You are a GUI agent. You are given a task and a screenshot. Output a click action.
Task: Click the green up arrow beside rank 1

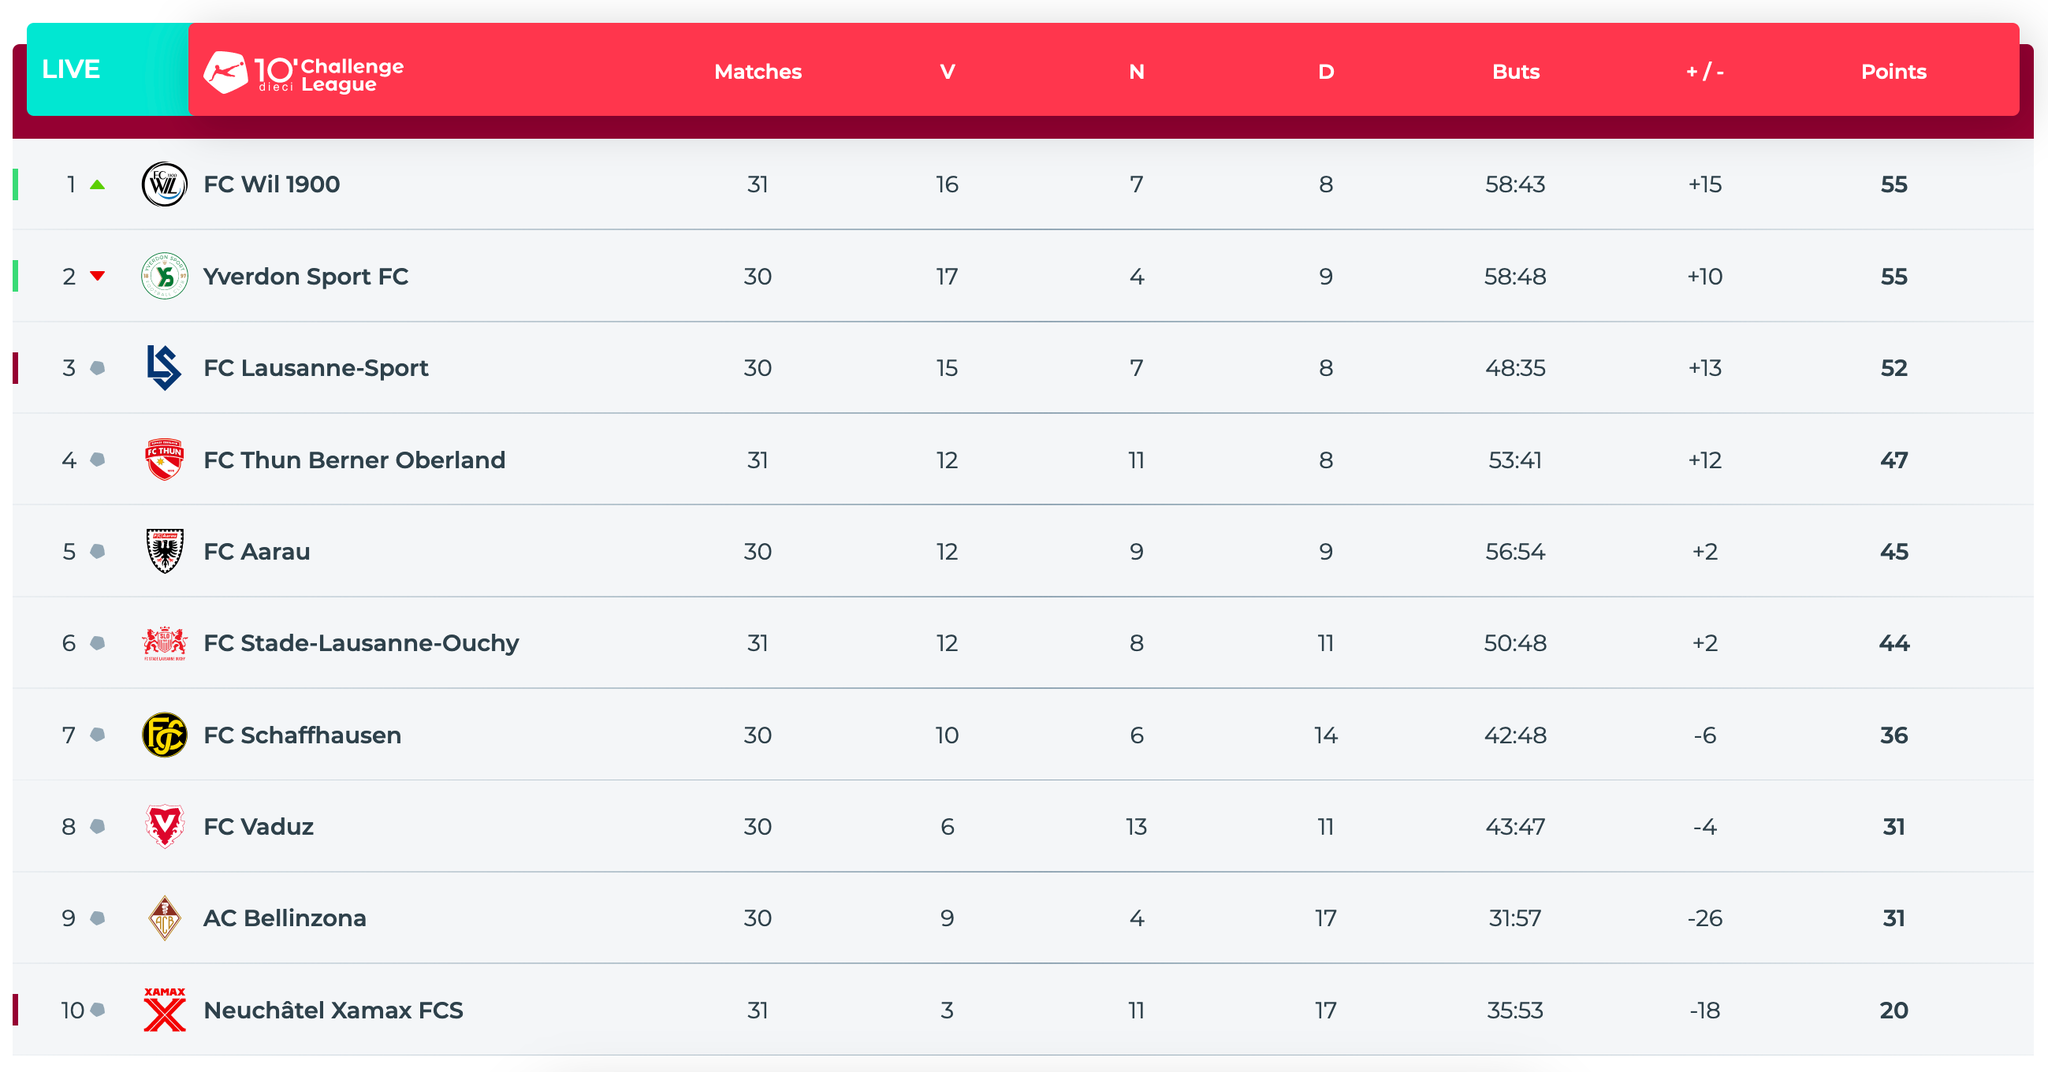(x=97, y=185)
